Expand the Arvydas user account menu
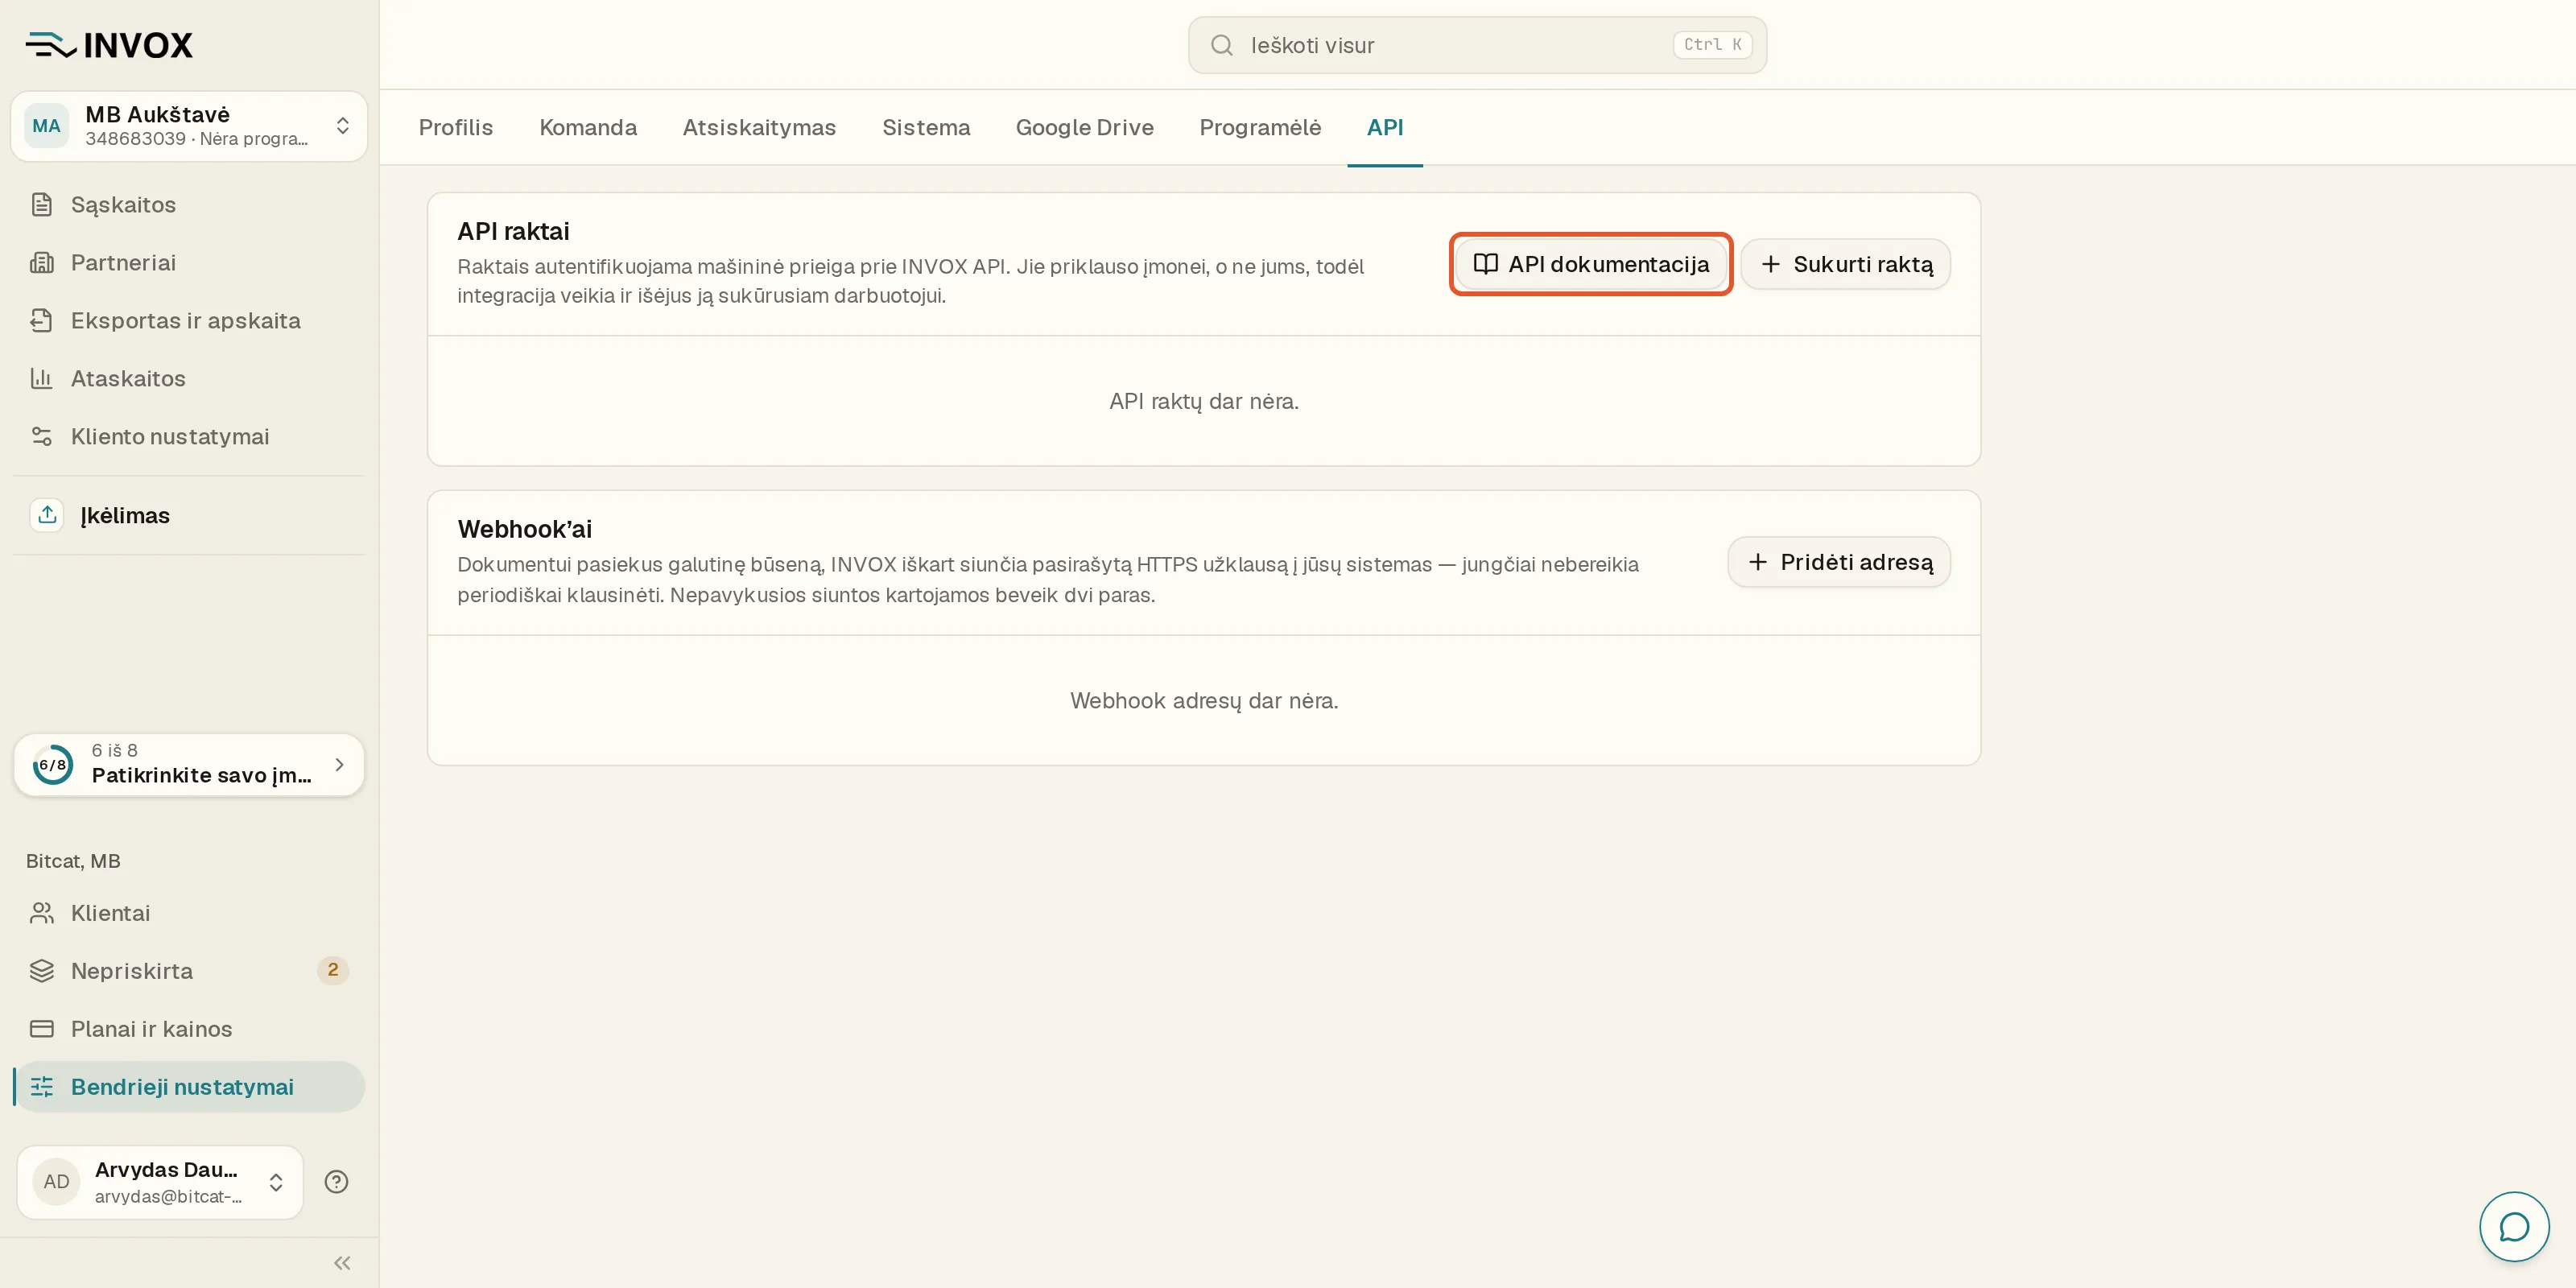The image size is (2576, 1288). tap(276, 1183)
